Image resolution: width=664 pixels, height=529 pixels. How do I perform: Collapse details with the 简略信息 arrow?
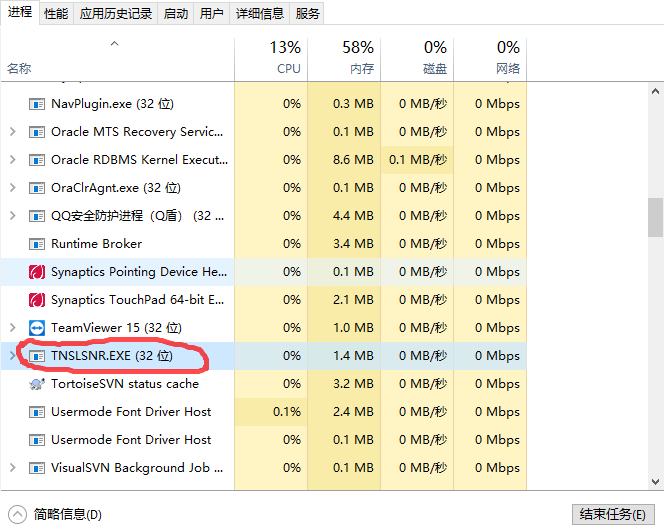15,514
